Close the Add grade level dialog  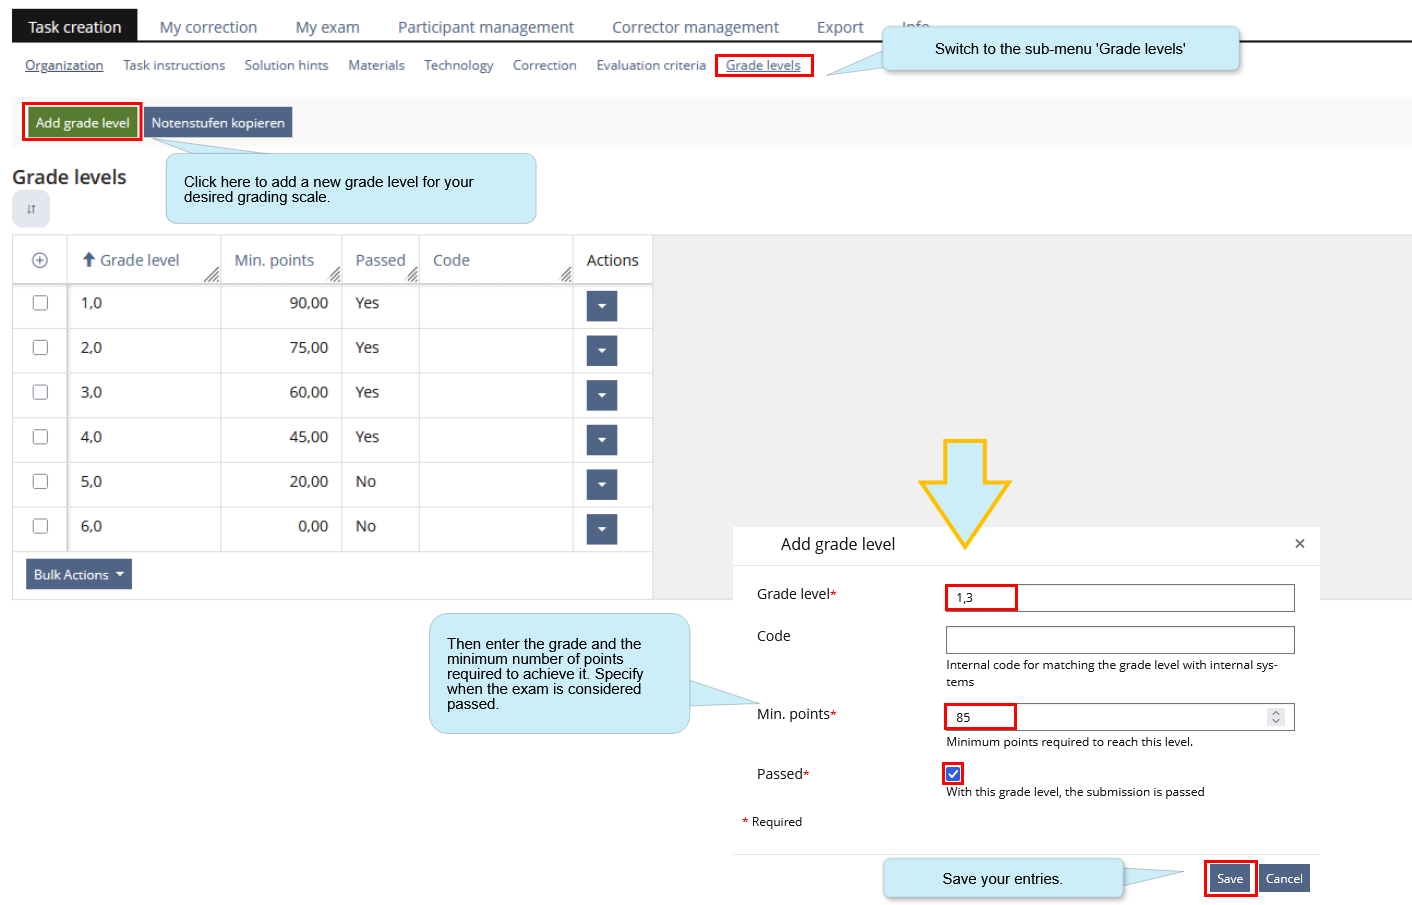click(x=1299, y=544)
